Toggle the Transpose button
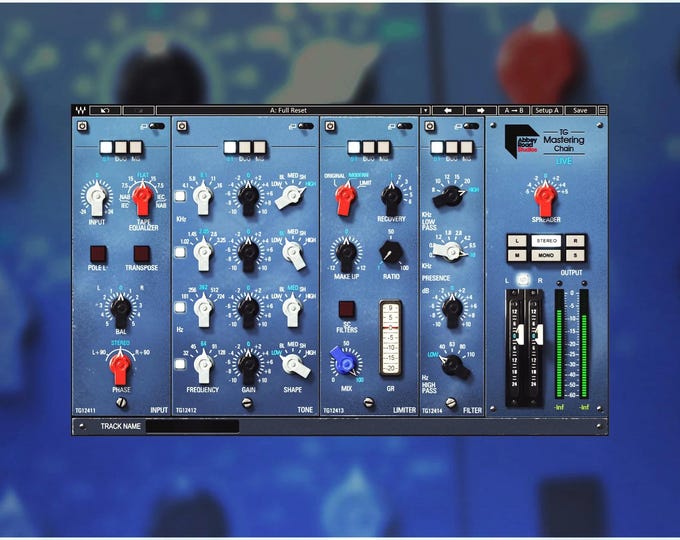This screenshot has height=540, width=680. pyautogui.click(x=142, y=254)
